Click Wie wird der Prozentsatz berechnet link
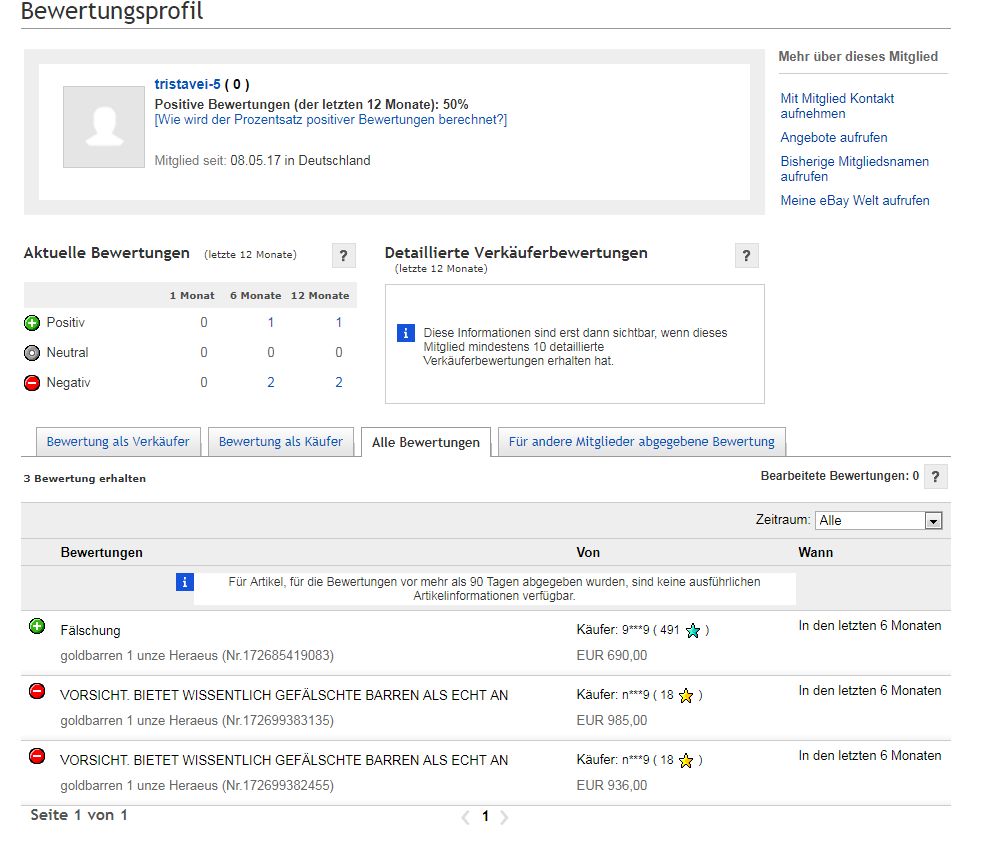The image size is (986, 845). 330,120
